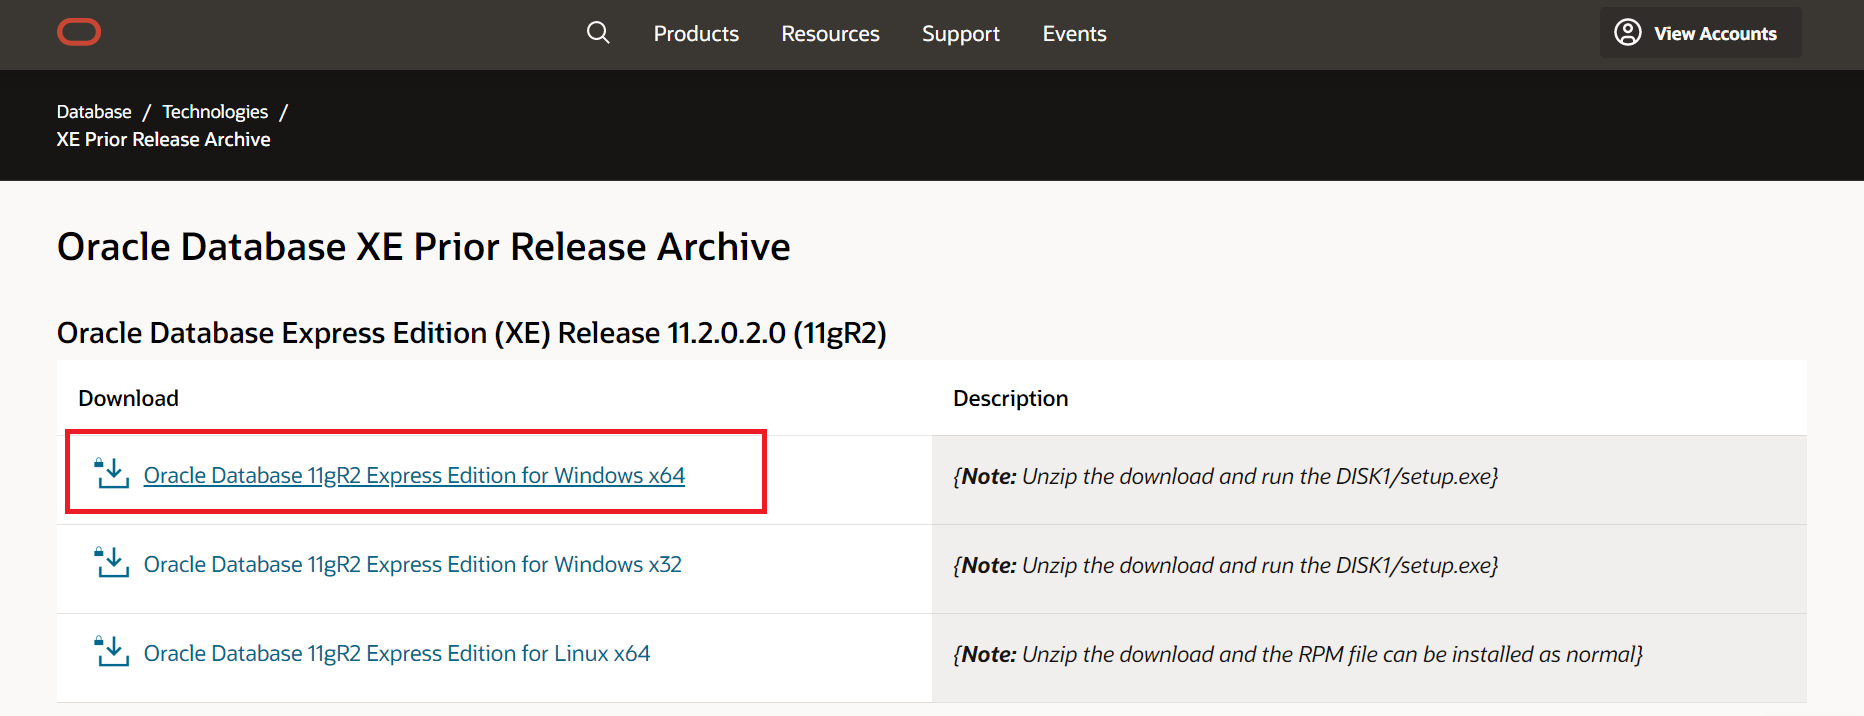The height and width of the screenshot is (716, 1864).
Task: Click the View Accounts button
Action: (1700, 33)
